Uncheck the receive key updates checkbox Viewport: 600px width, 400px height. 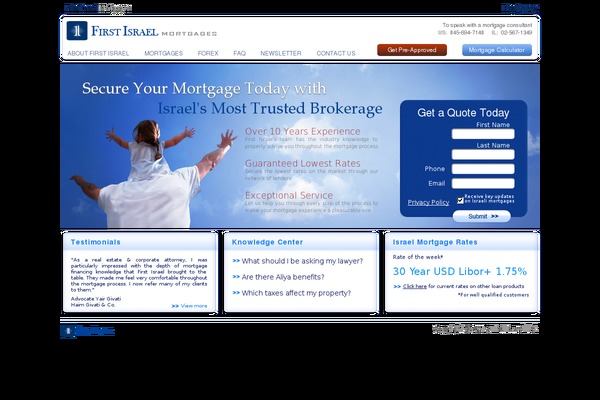[x=460, y=200]
